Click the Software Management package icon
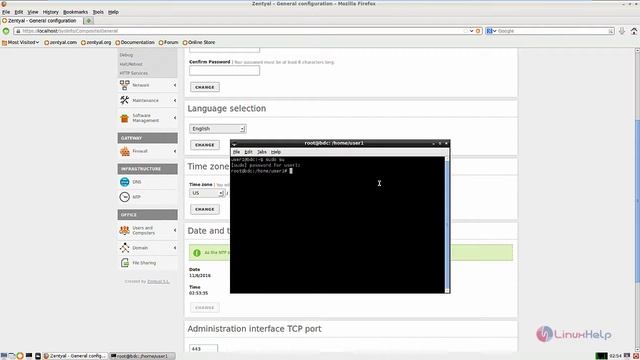The height and width of the screenshot is (360, 640). [124, 118]
